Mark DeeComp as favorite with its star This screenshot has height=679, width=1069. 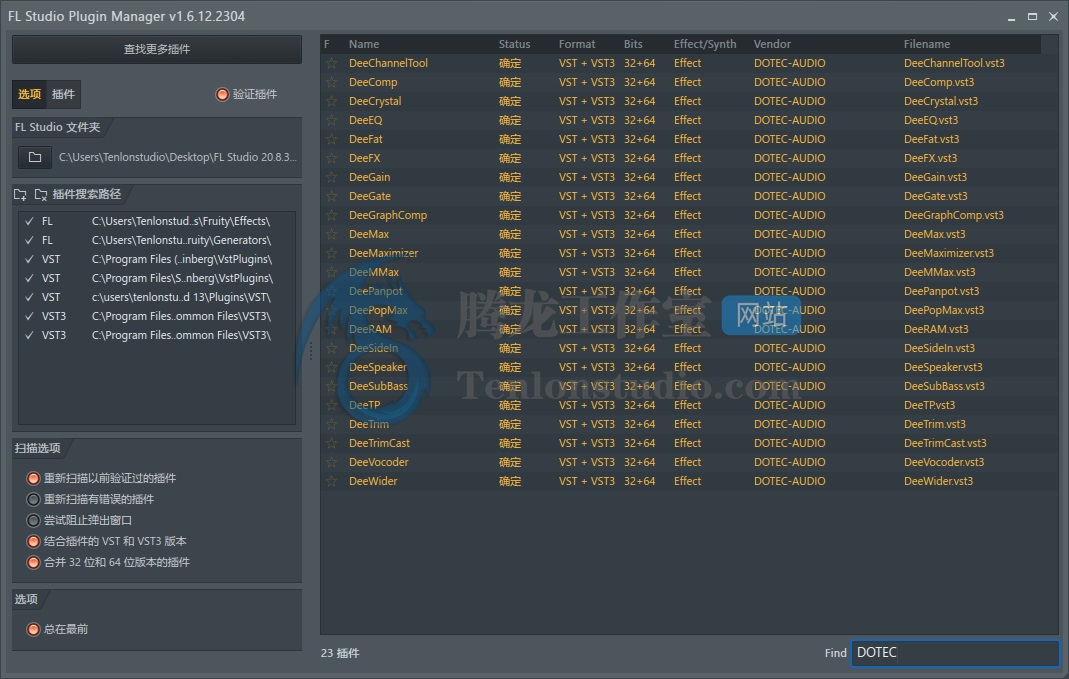pyautogui.click(x=331, y=82)
